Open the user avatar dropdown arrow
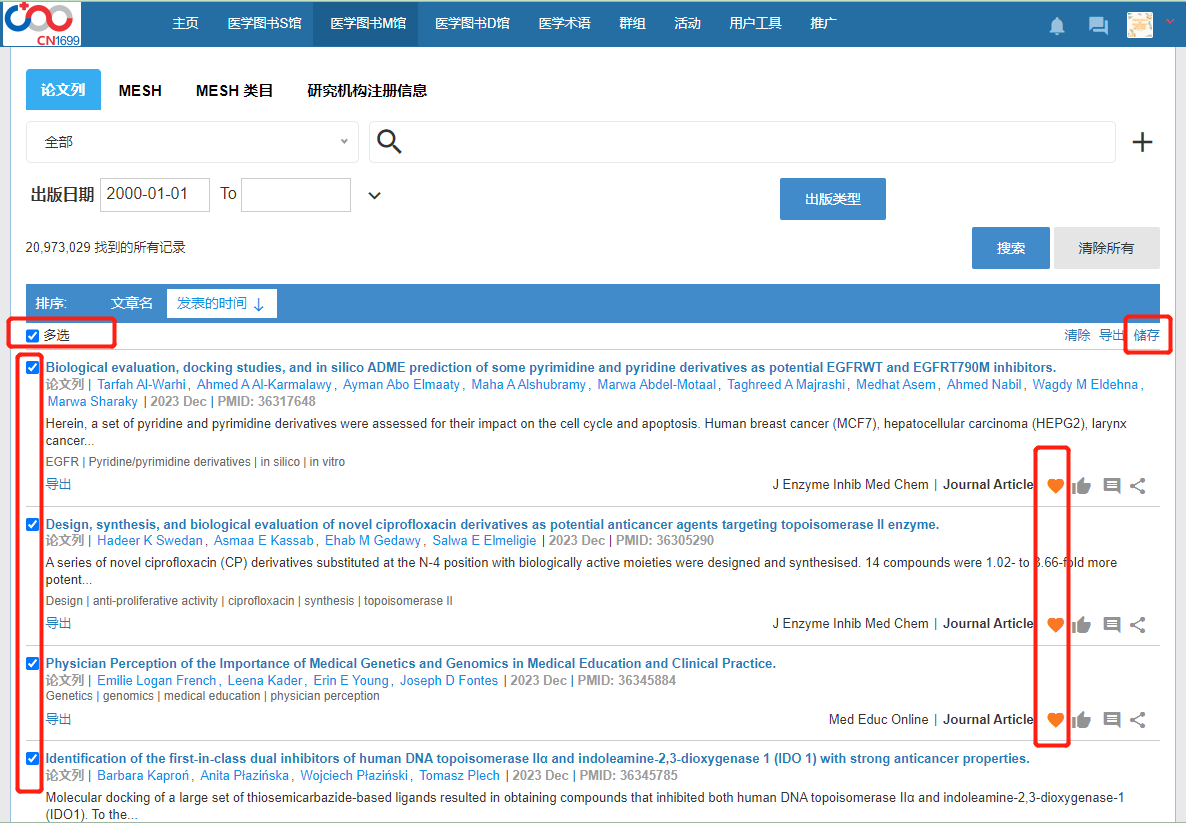 coord(1169,21)
